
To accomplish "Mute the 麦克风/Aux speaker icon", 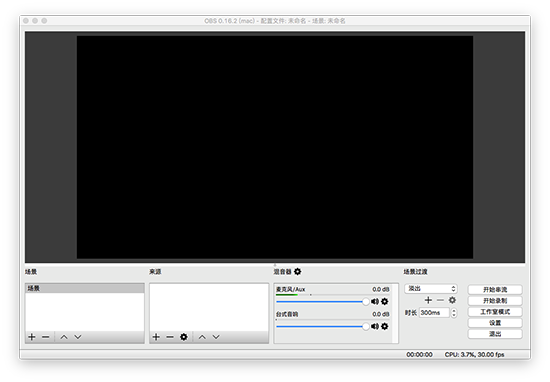I will coord(375,301).
